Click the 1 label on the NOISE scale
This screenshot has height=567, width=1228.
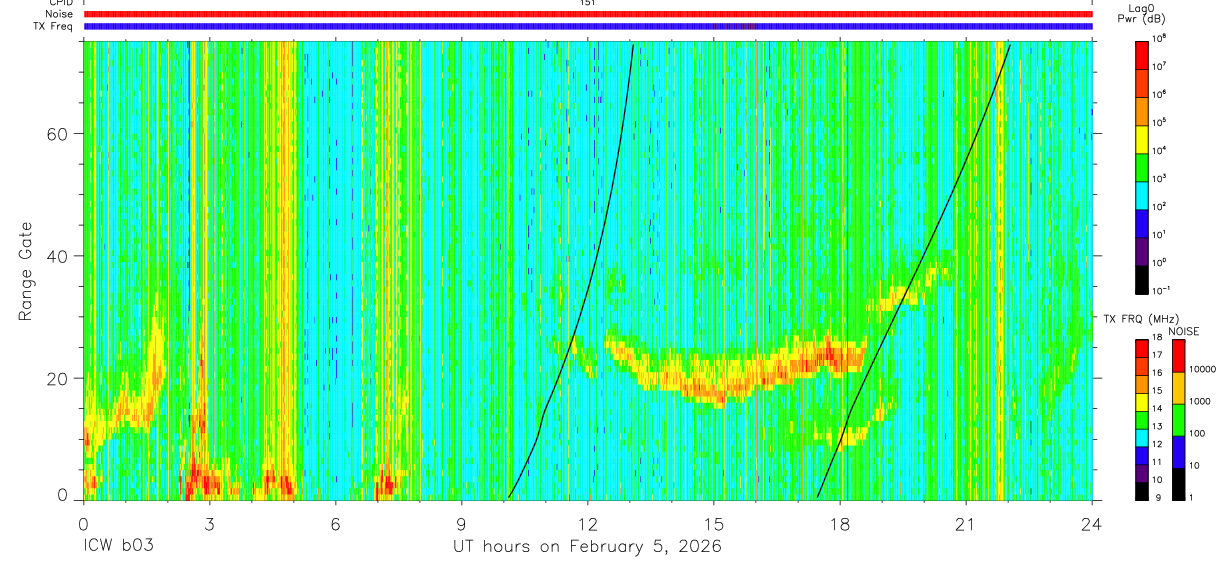(1191, 497)
